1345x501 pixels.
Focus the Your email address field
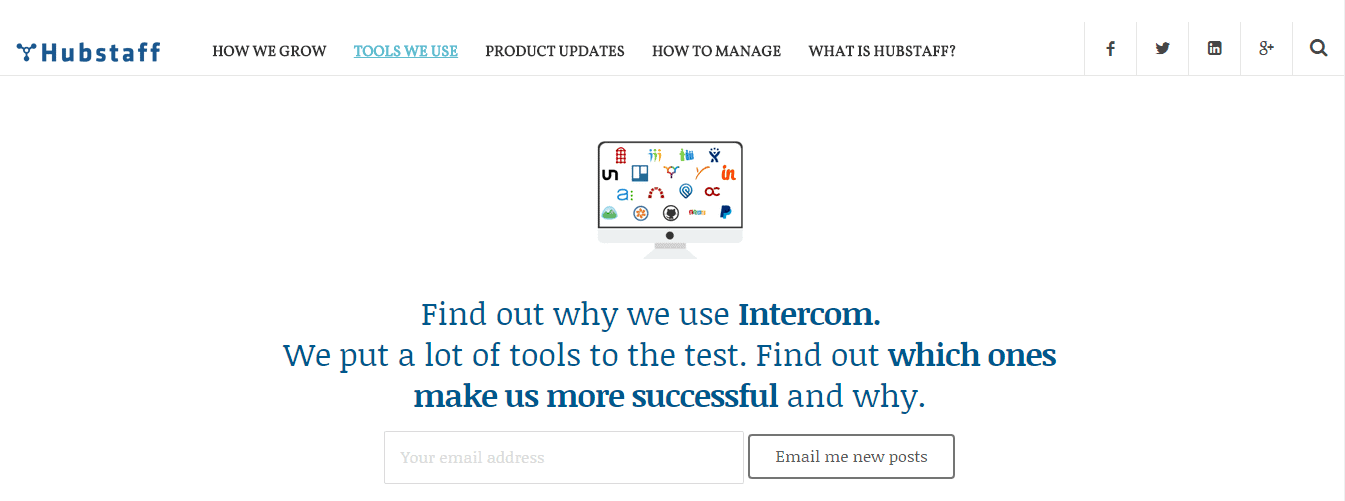[x=563, y=458]
